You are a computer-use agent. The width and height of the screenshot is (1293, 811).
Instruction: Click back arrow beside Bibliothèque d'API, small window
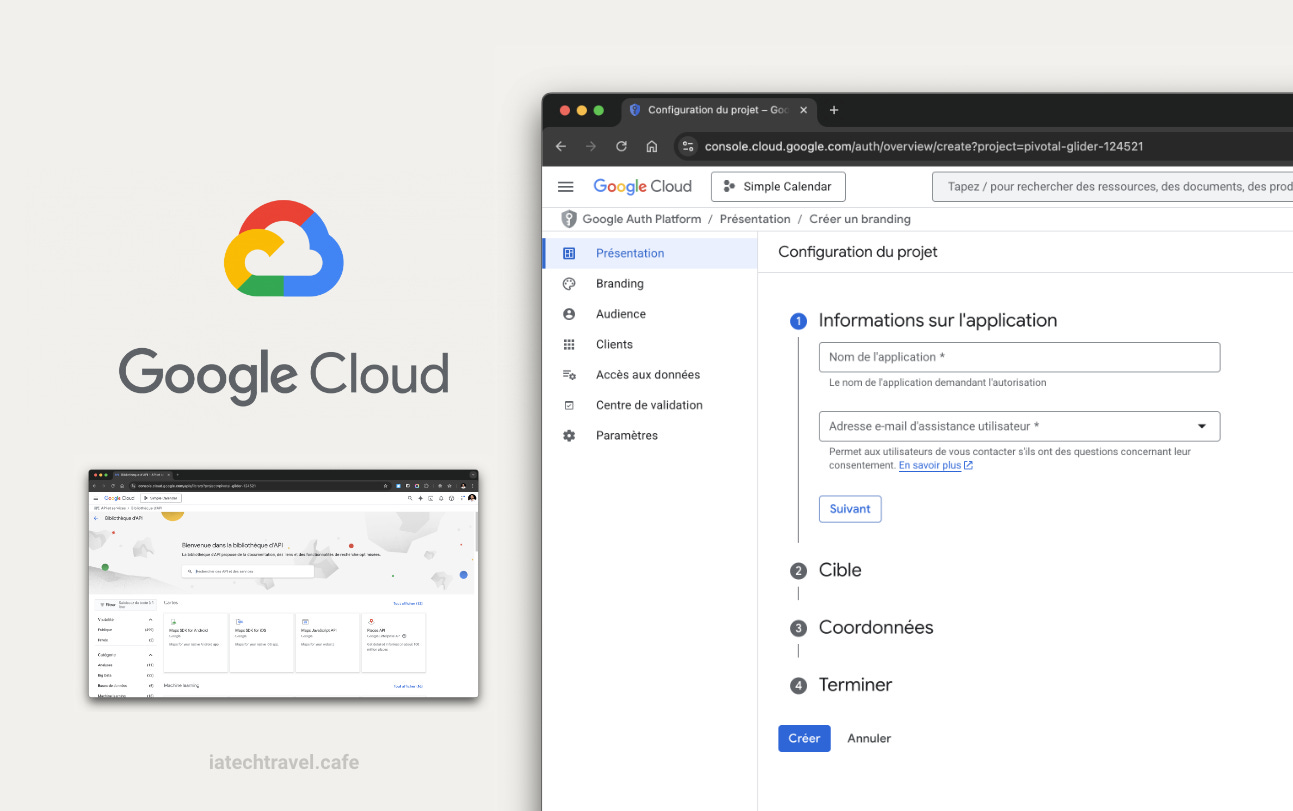[x=96, y=518]
